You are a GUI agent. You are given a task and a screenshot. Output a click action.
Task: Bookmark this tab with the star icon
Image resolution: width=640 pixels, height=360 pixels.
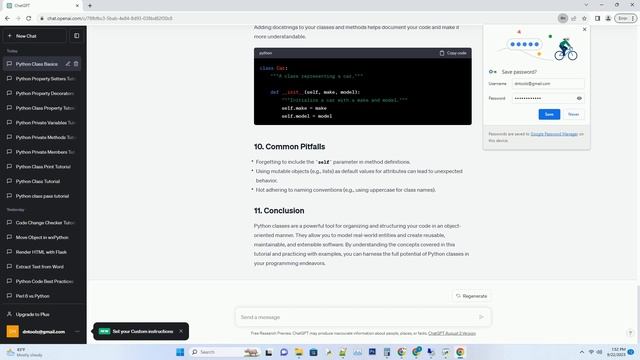(x=584, y=18)
